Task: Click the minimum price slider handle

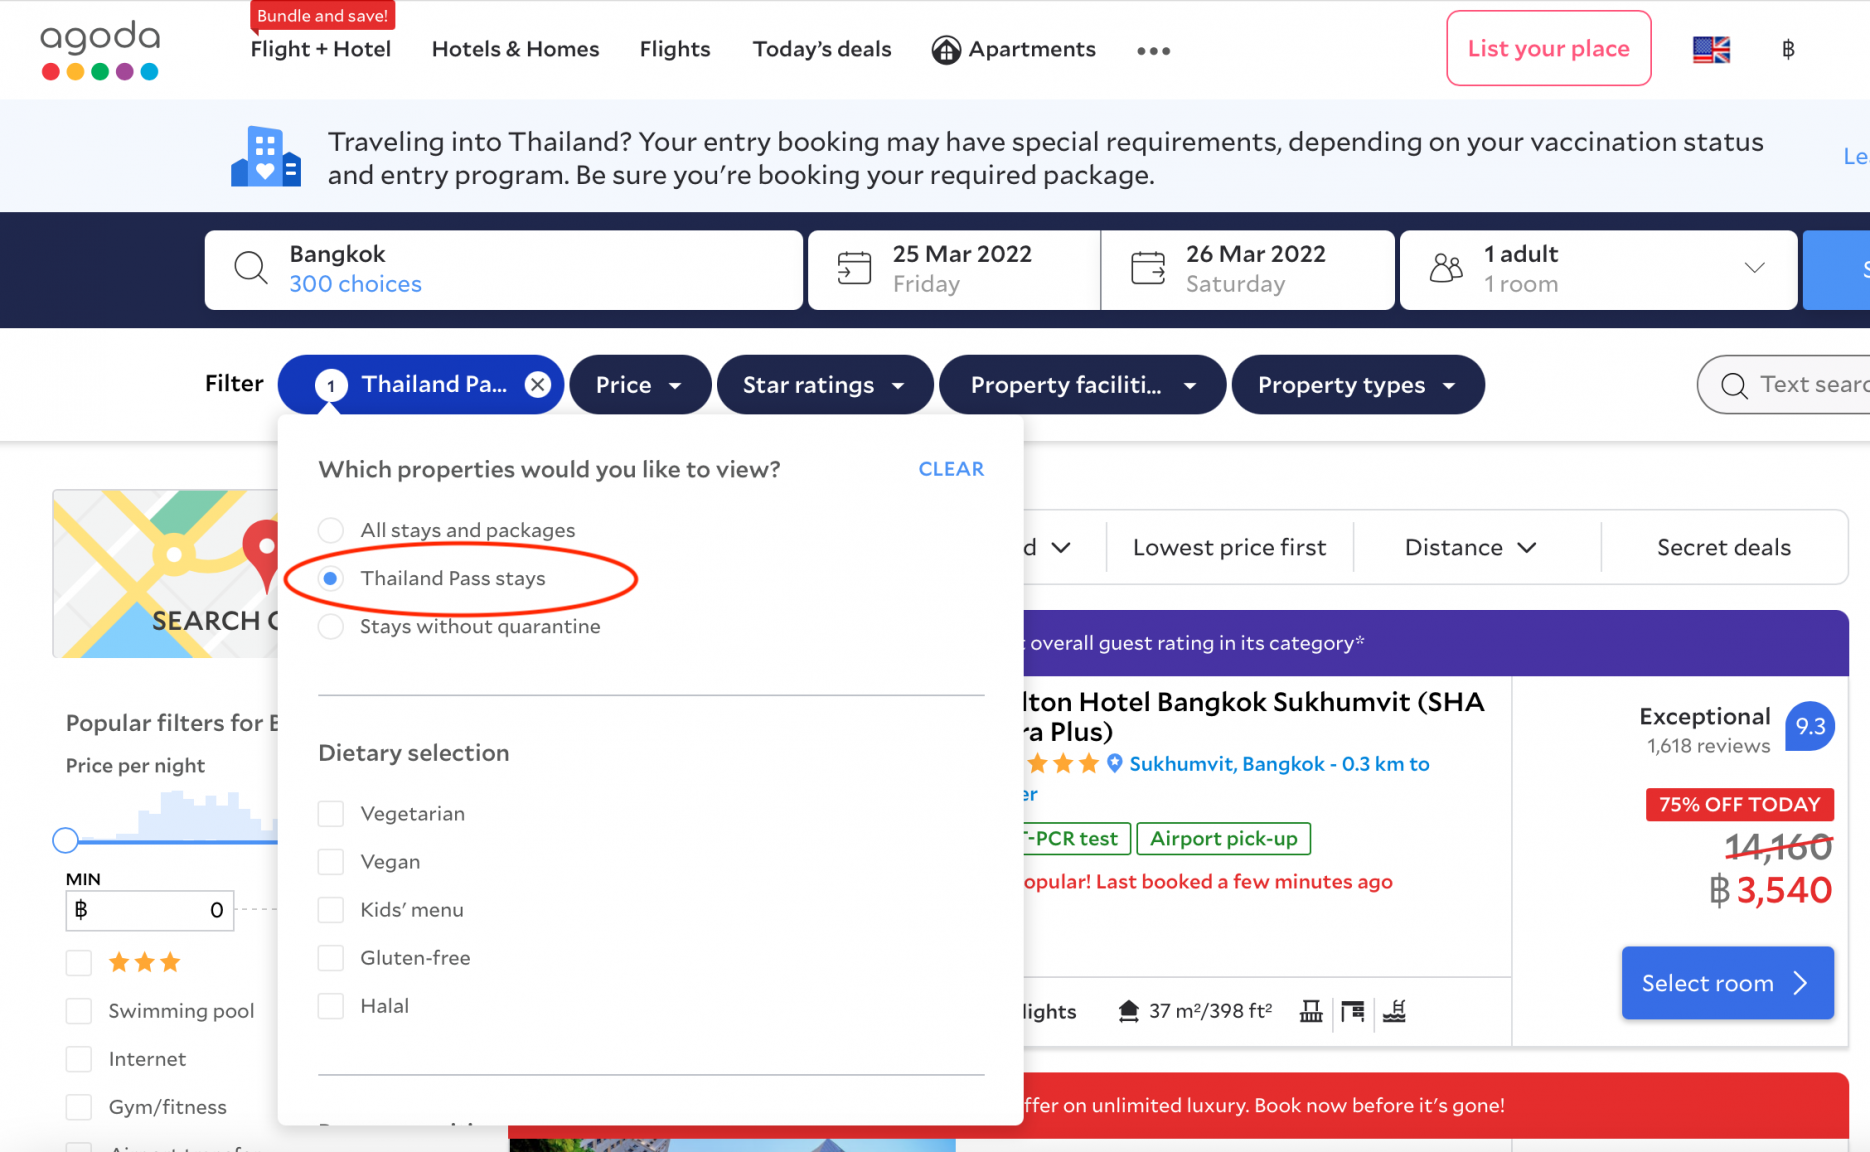Action: [x=66, y=840]
